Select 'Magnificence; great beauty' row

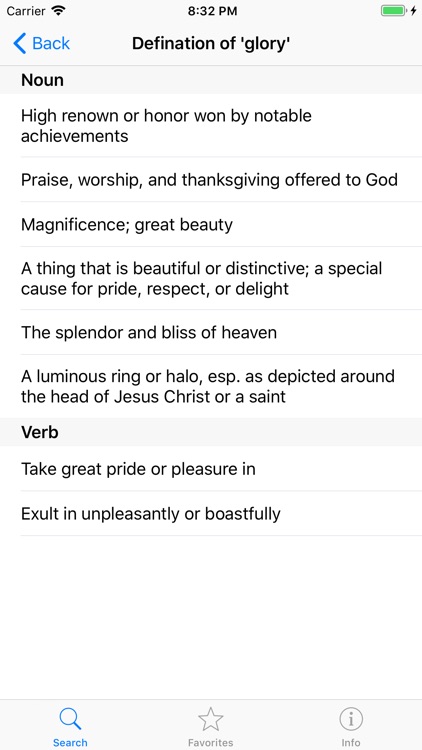(x=211, y=224)
